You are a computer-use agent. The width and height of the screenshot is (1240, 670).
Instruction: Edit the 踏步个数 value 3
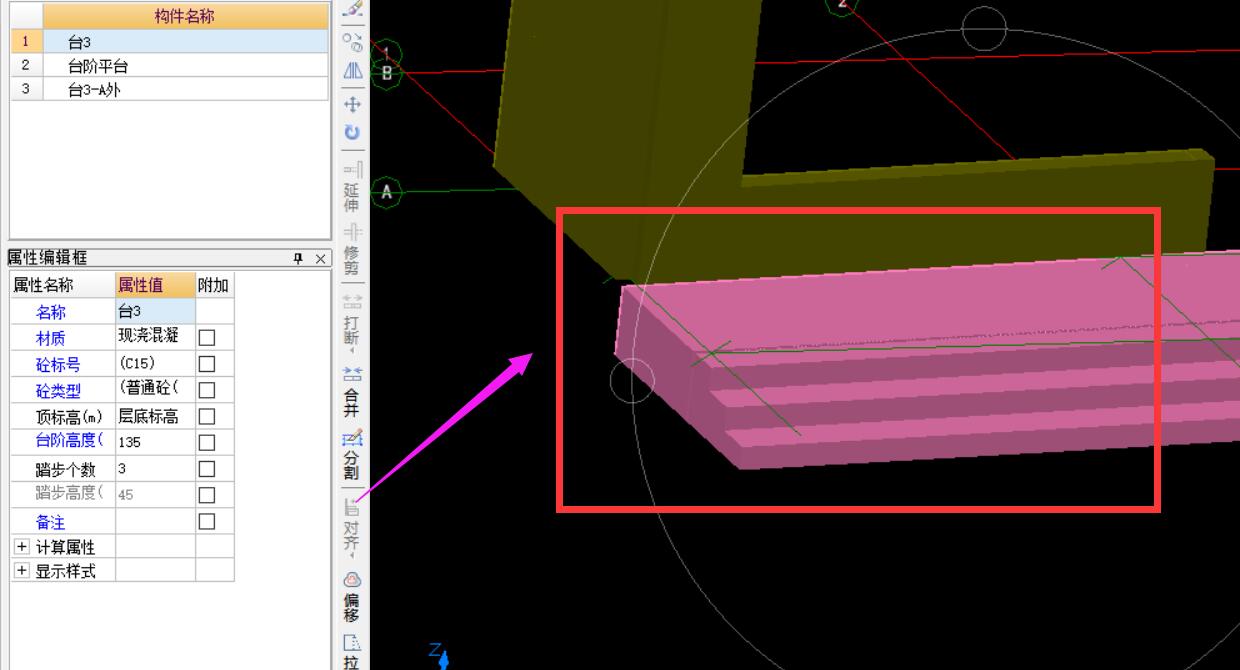tap(155, 467)
